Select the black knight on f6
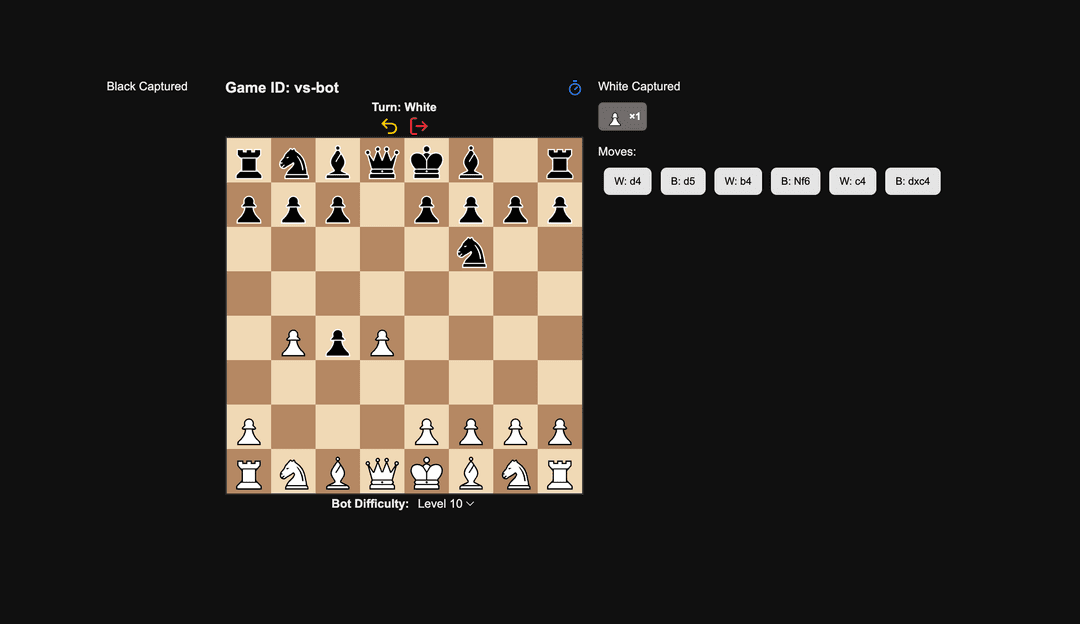Image resolution: width=1080 pixels, height=624 pixels. tap(471, 250)
